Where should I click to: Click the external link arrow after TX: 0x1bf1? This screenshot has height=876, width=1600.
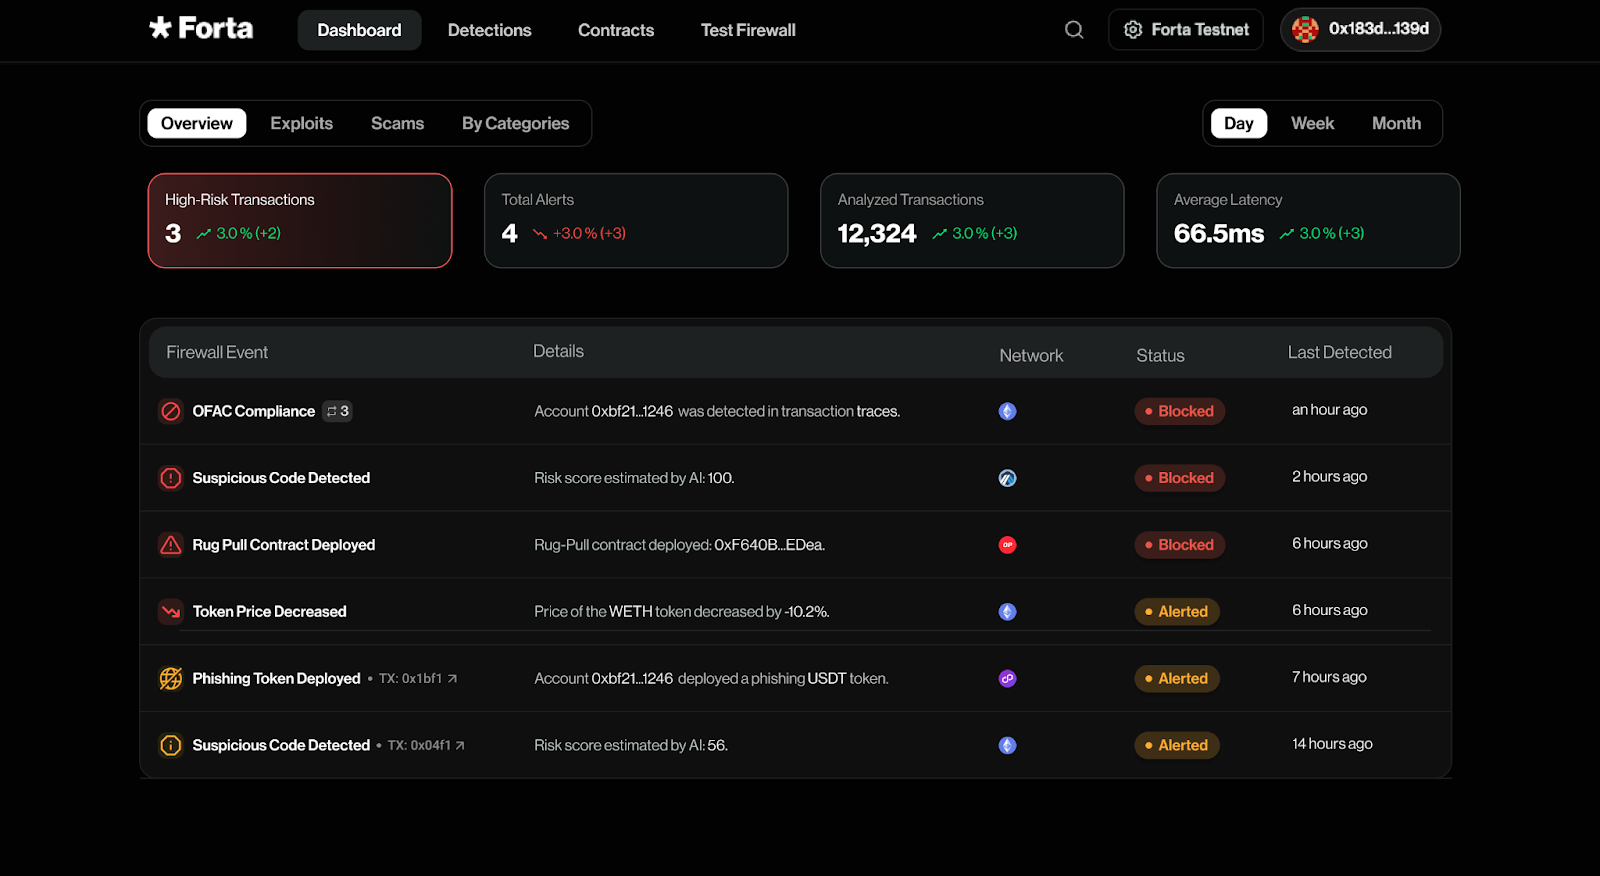click(452, 678)
